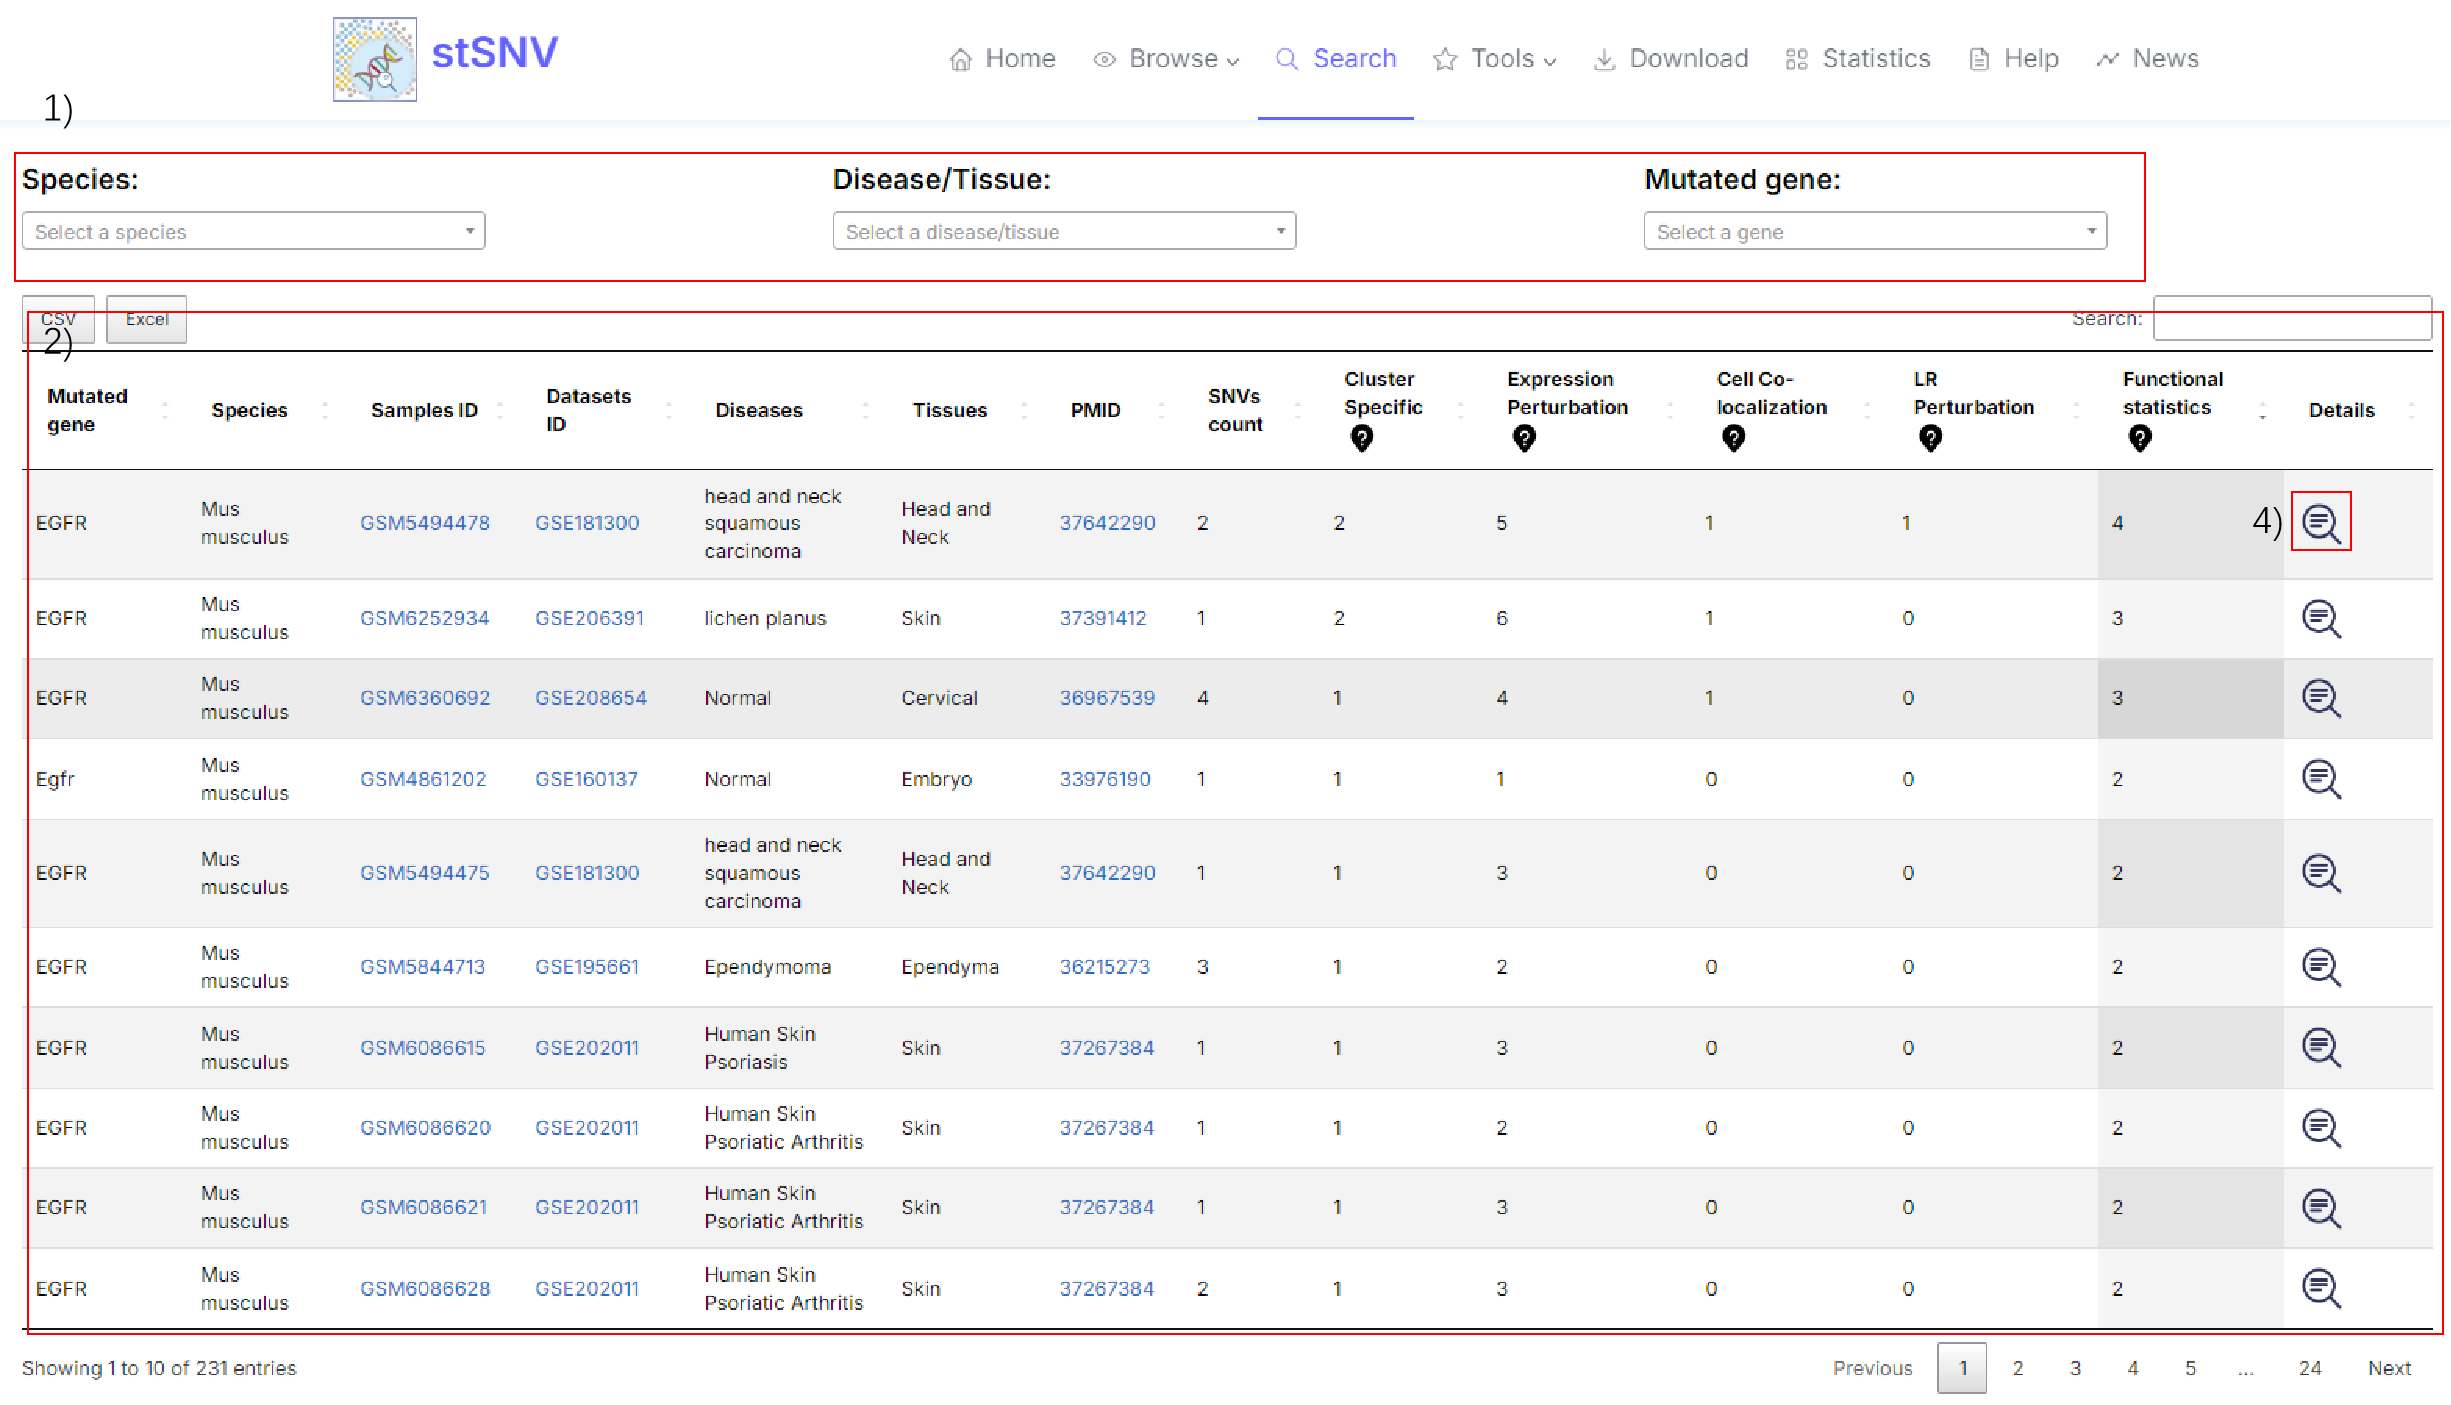Open the Select a gene dropdown
The image size is (2451, 1405).
point(1875,231)
